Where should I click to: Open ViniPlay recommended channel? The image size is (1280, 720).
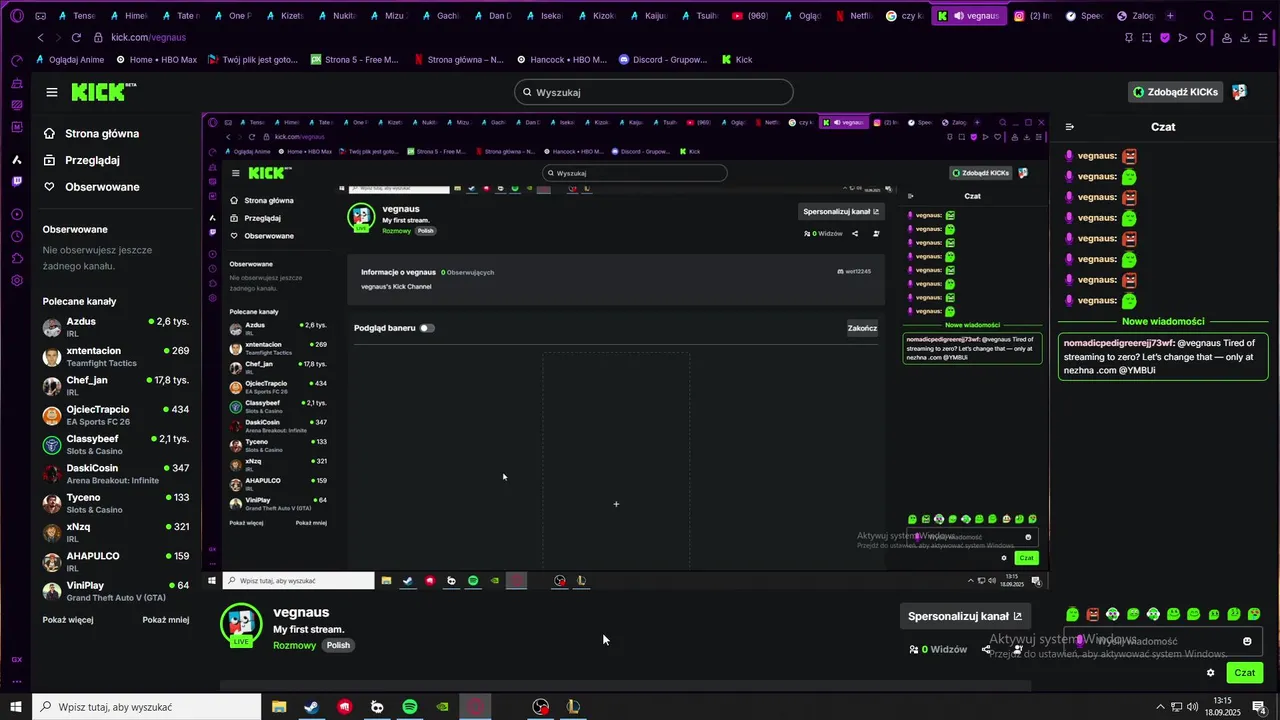tap(116, 591)
